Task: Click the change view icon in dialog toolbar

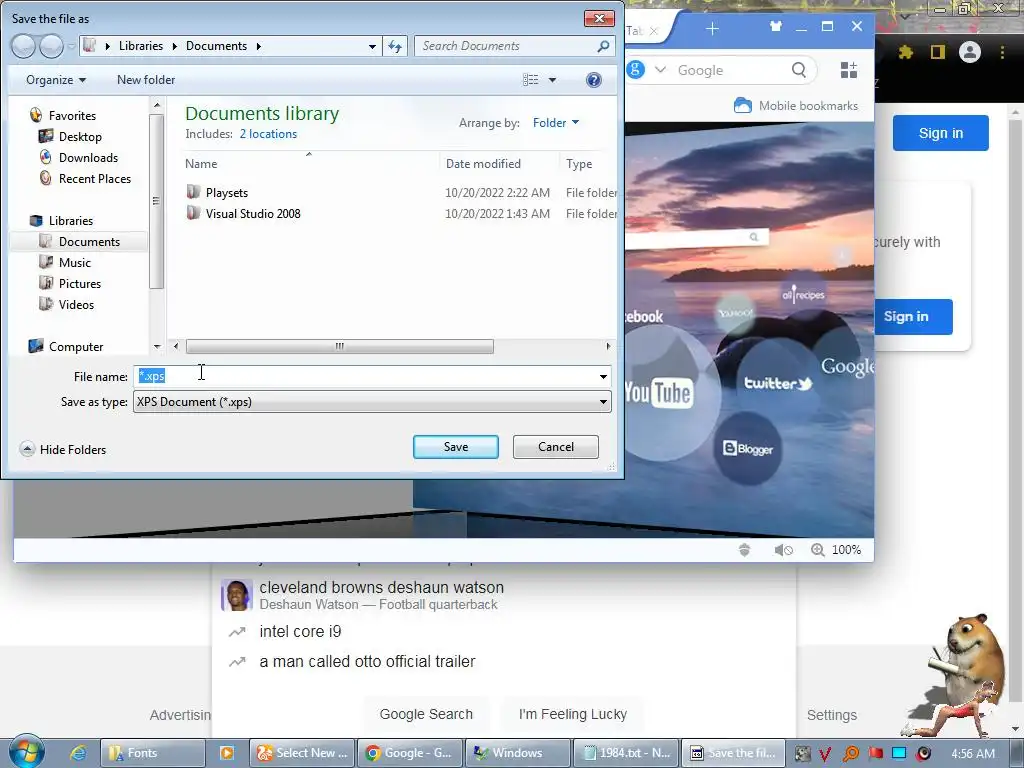Action: [530, 80]
